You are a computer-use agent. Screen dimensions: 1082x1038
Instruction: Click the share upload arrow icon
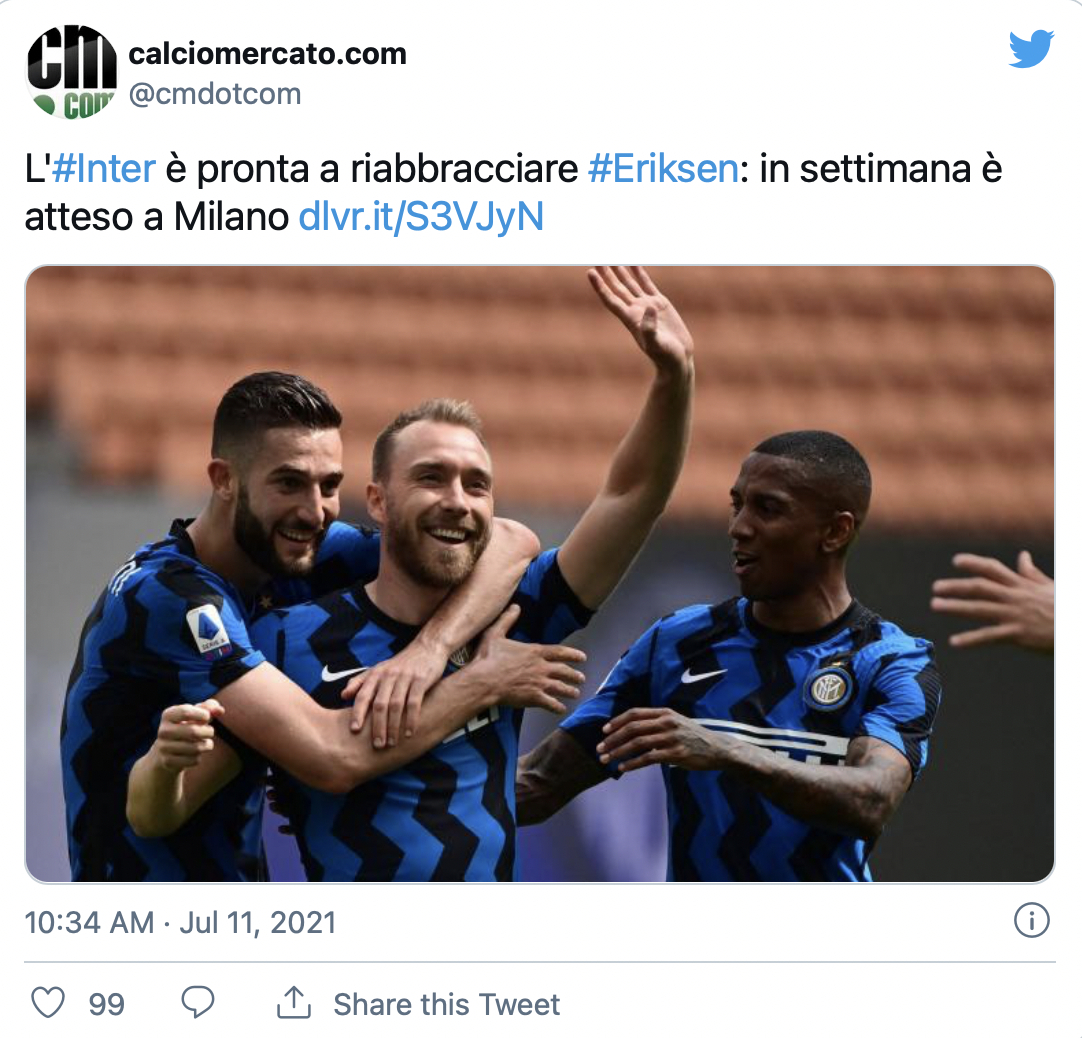[x=294, y=1003]
